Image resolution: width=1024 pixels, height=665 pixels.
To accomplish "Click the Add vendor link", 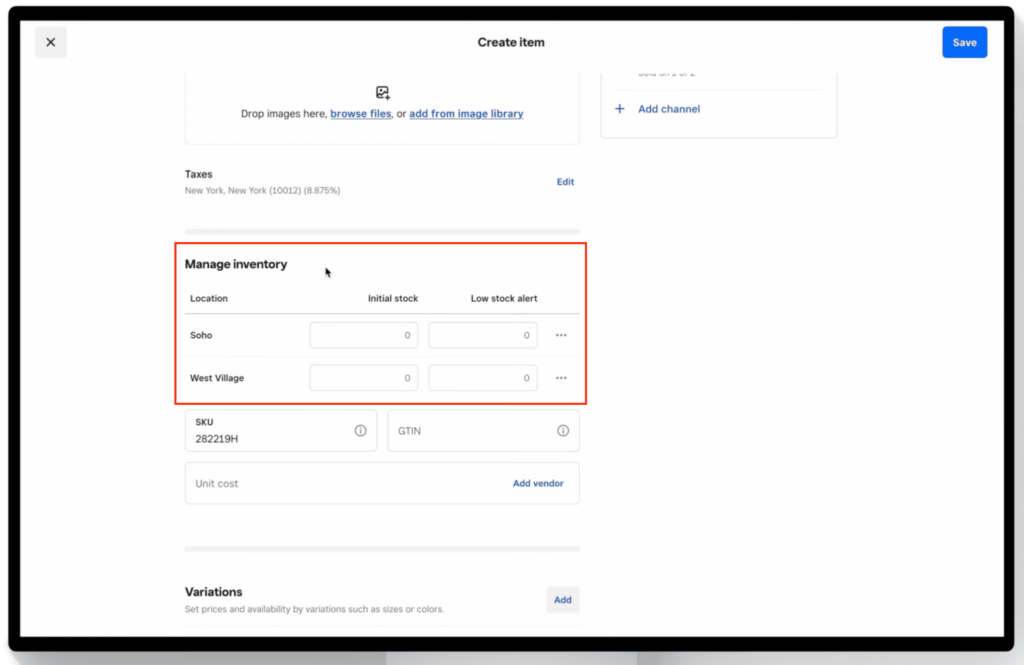I will coord(538,483).
